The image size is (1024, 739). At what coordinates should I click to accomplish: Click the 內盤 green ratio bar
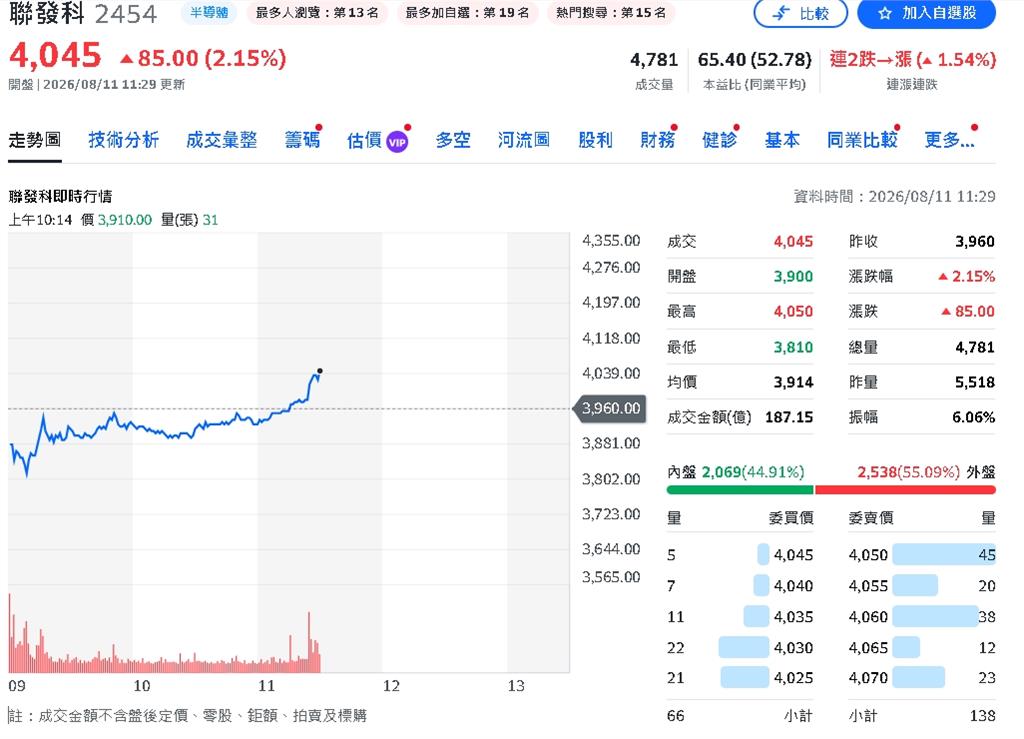point(740,490)
